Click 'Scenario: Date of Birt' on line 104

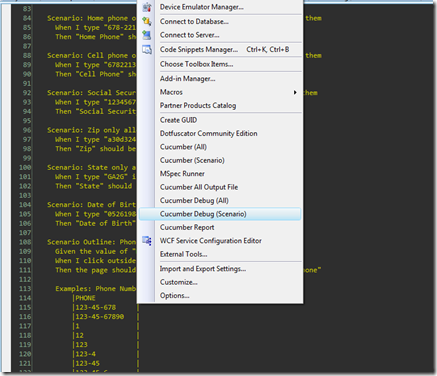click(91, 205)
